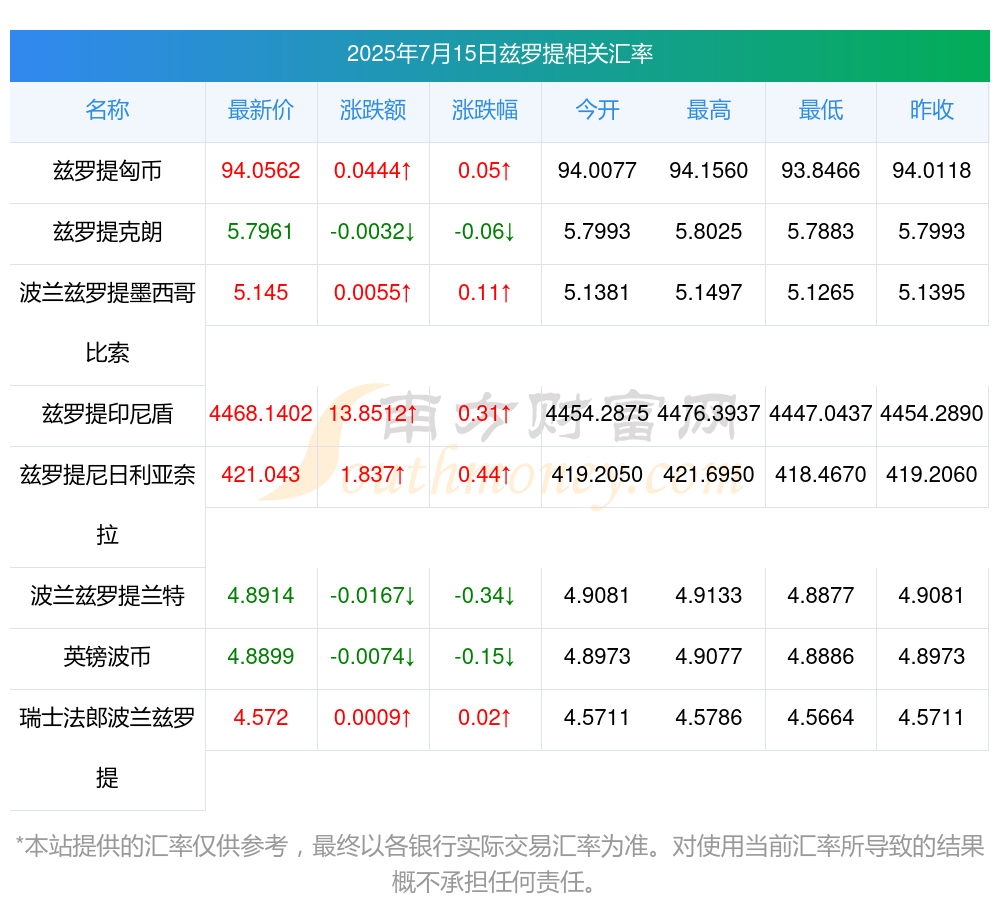Click the 兹罗提匈币 row name
The width and height of the screenshot is (1000, 913).
tap(107, 171)
